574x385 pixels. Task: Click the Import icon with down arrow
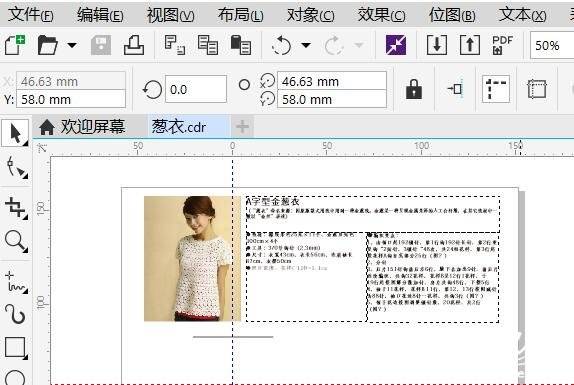[x=437, y=45]
